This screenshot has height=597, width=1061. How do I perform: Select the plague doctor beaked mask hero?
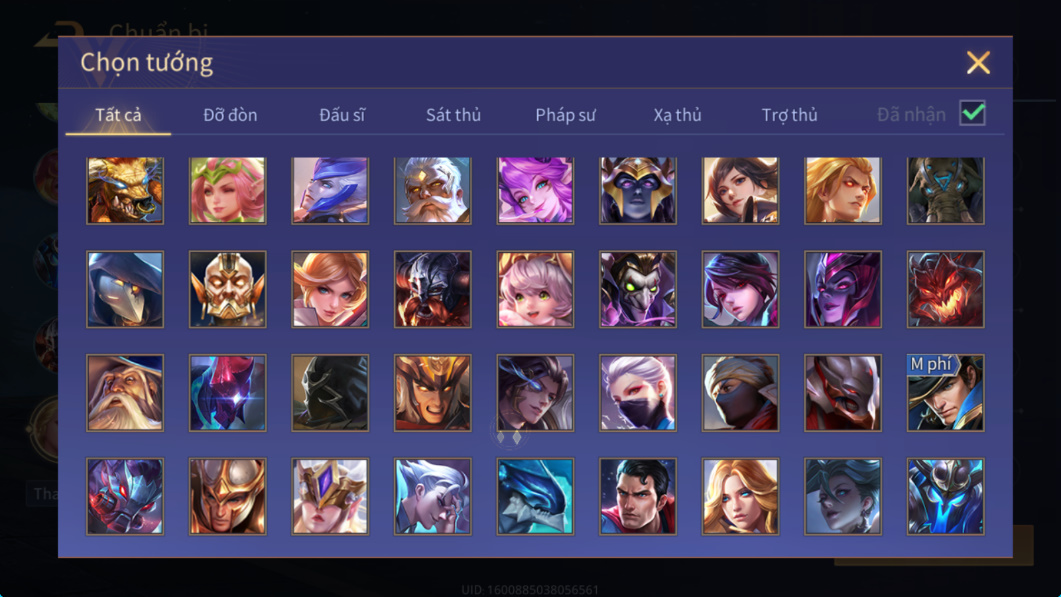(x=125, y=290)
